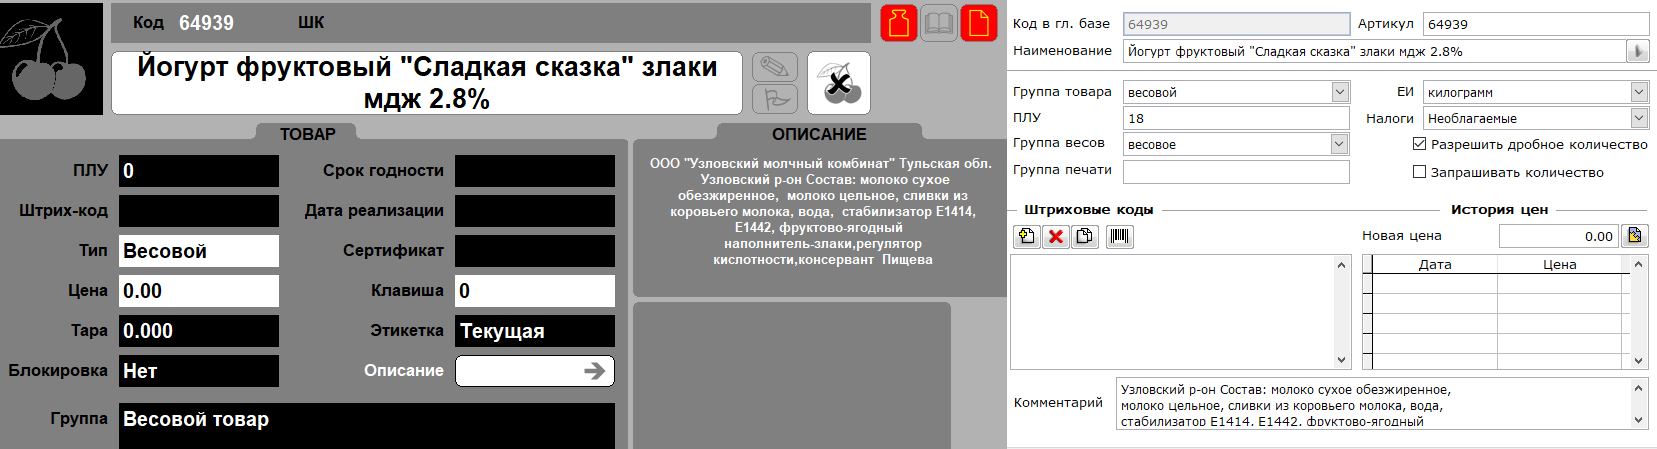
Task: Click the Тип 'Весовой' field
Action: (x=199, y=251)
